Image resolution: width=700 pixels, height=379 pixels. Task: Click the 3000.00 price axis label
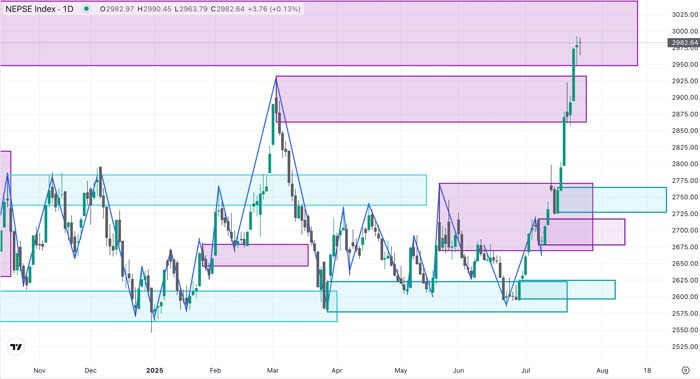pos(684,31)
